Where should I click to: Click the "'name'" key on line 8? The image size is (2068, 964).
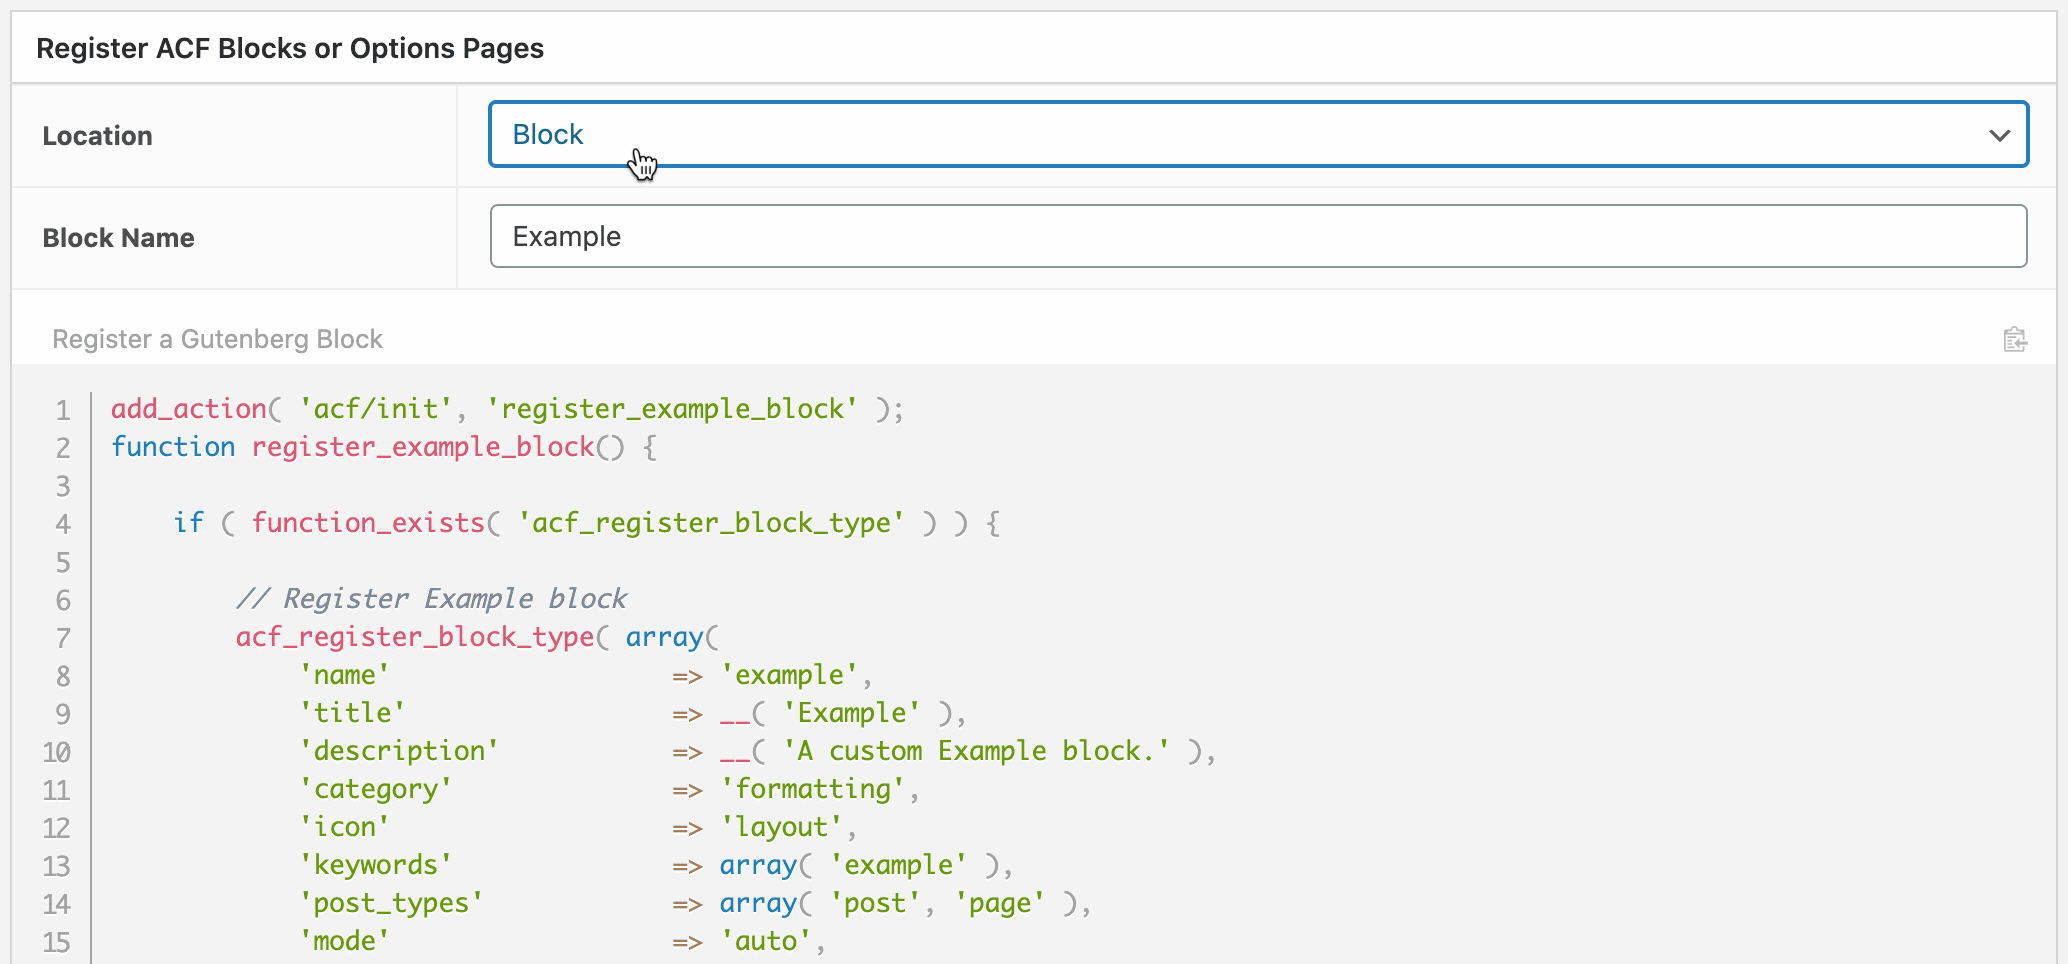(x=344, y=675)
